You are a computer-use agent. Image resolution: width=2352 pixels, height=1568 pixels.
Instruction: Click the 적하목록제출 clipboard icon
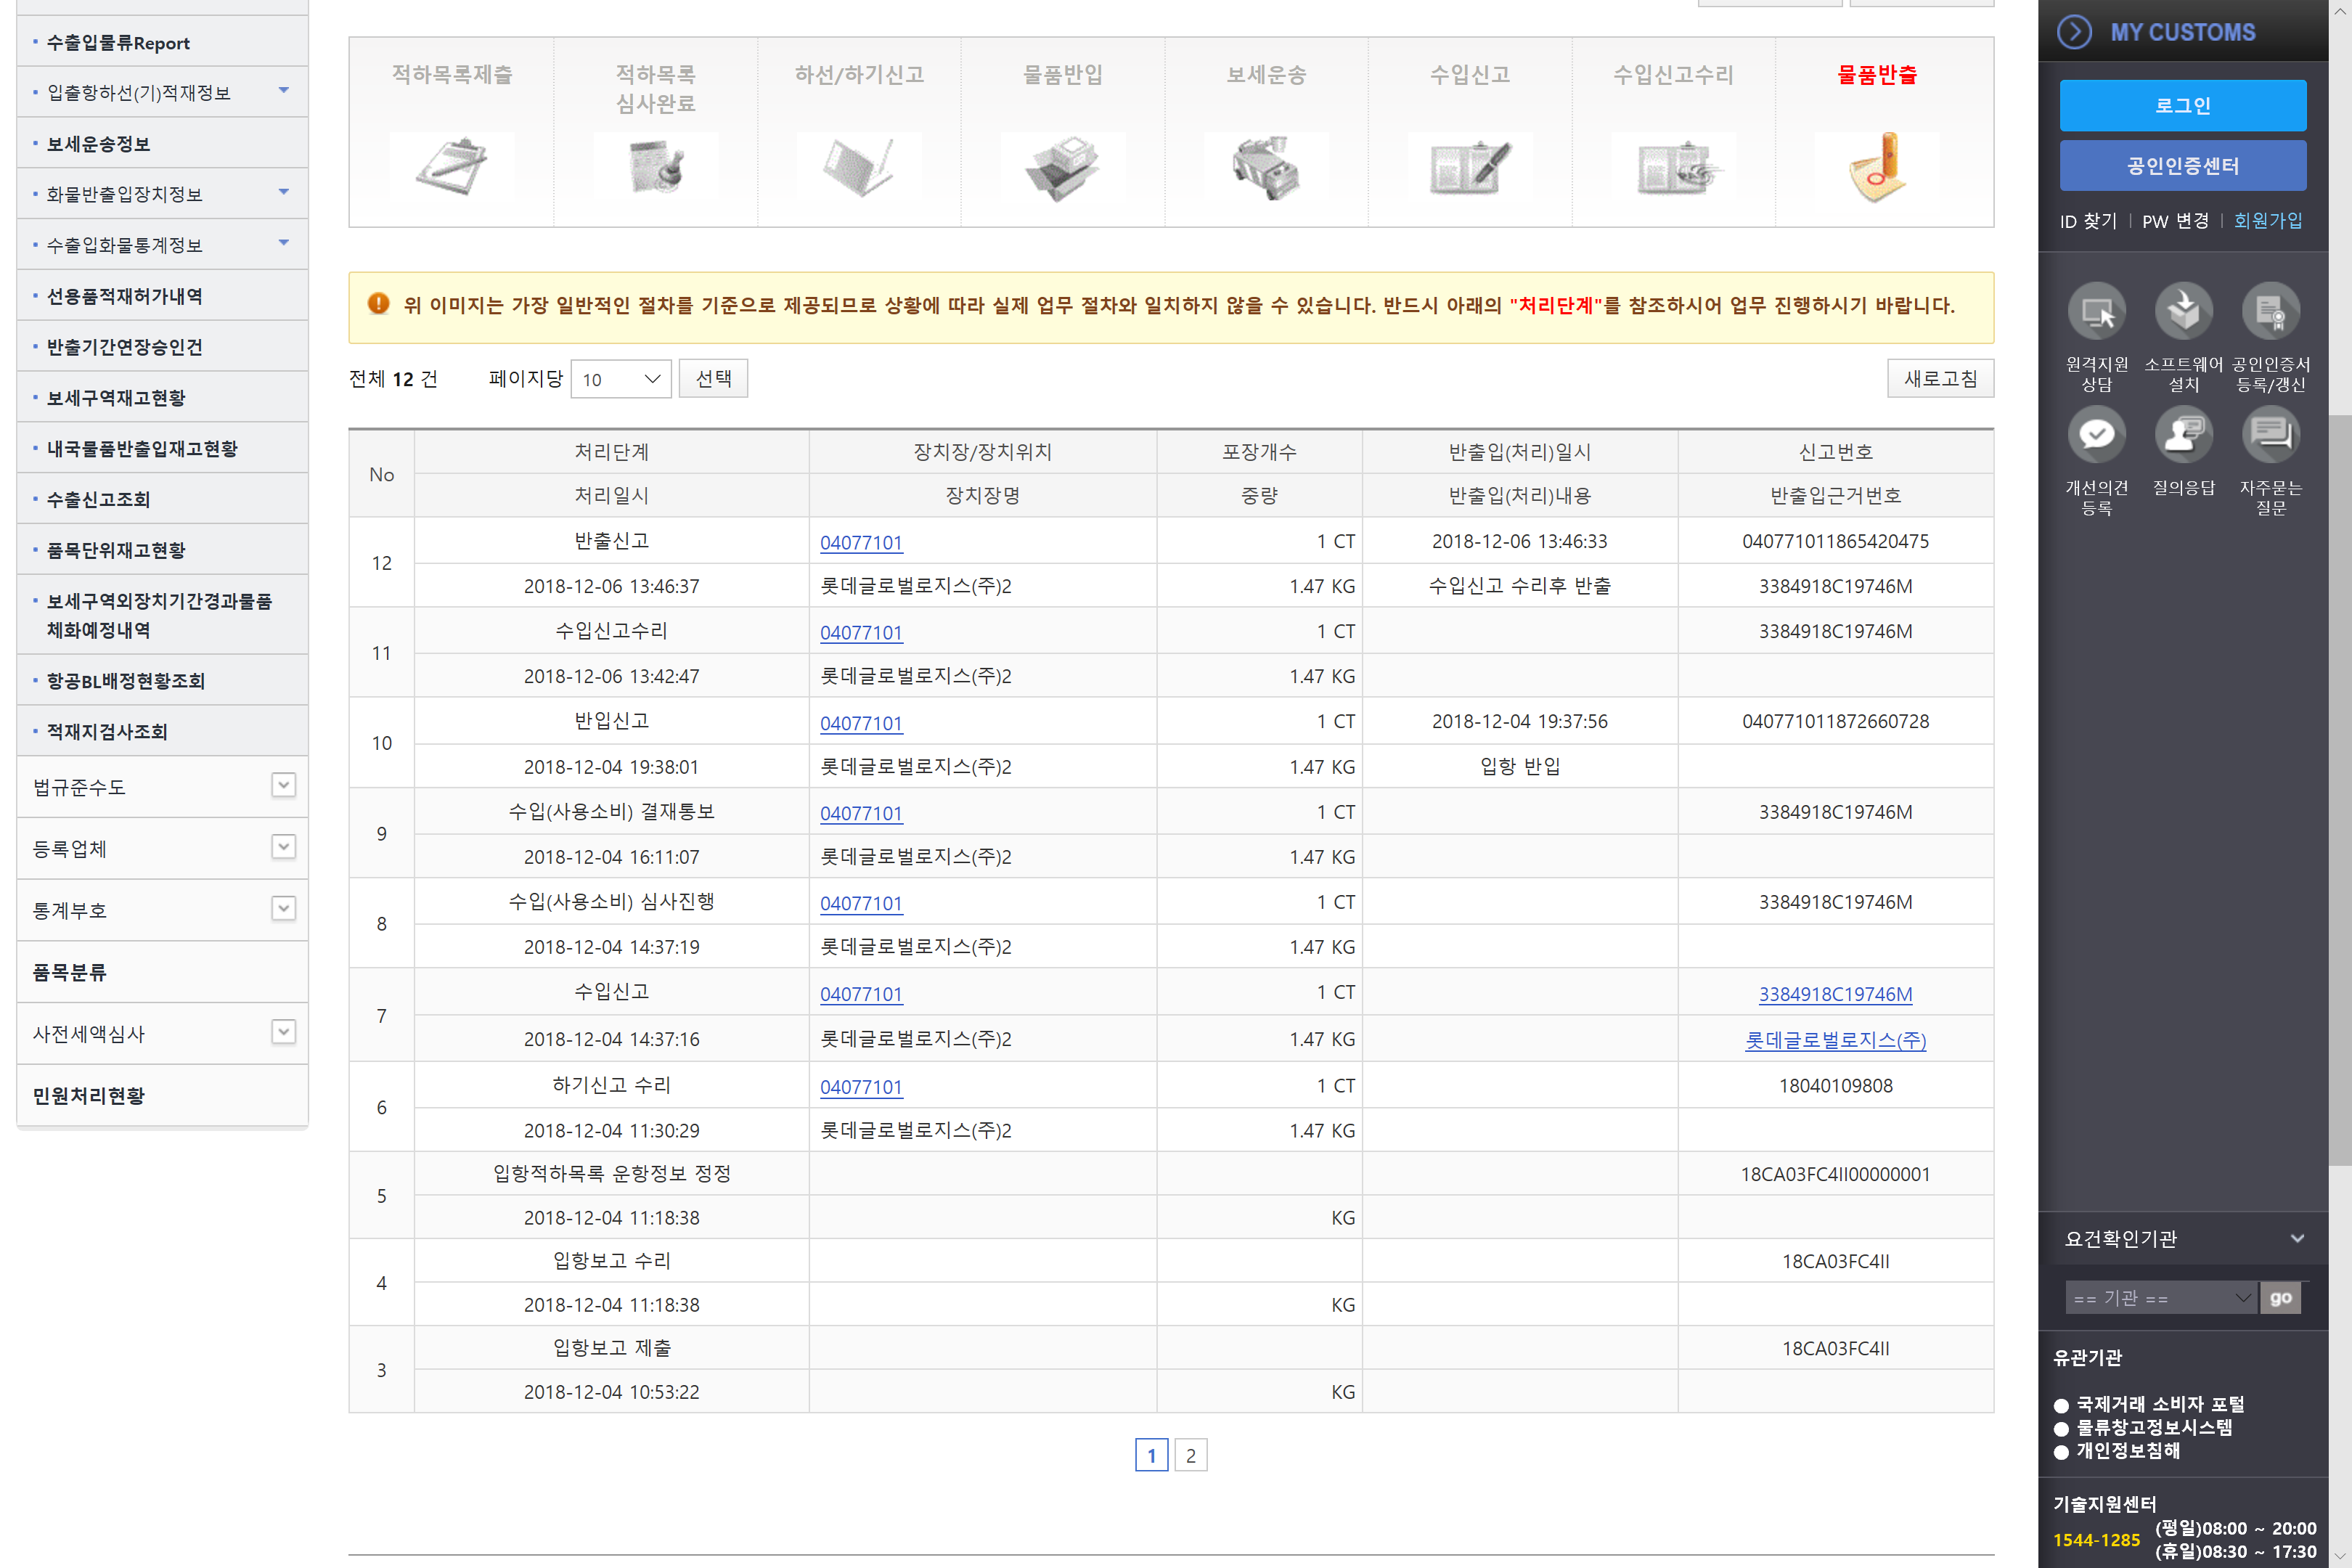point(452,166)
